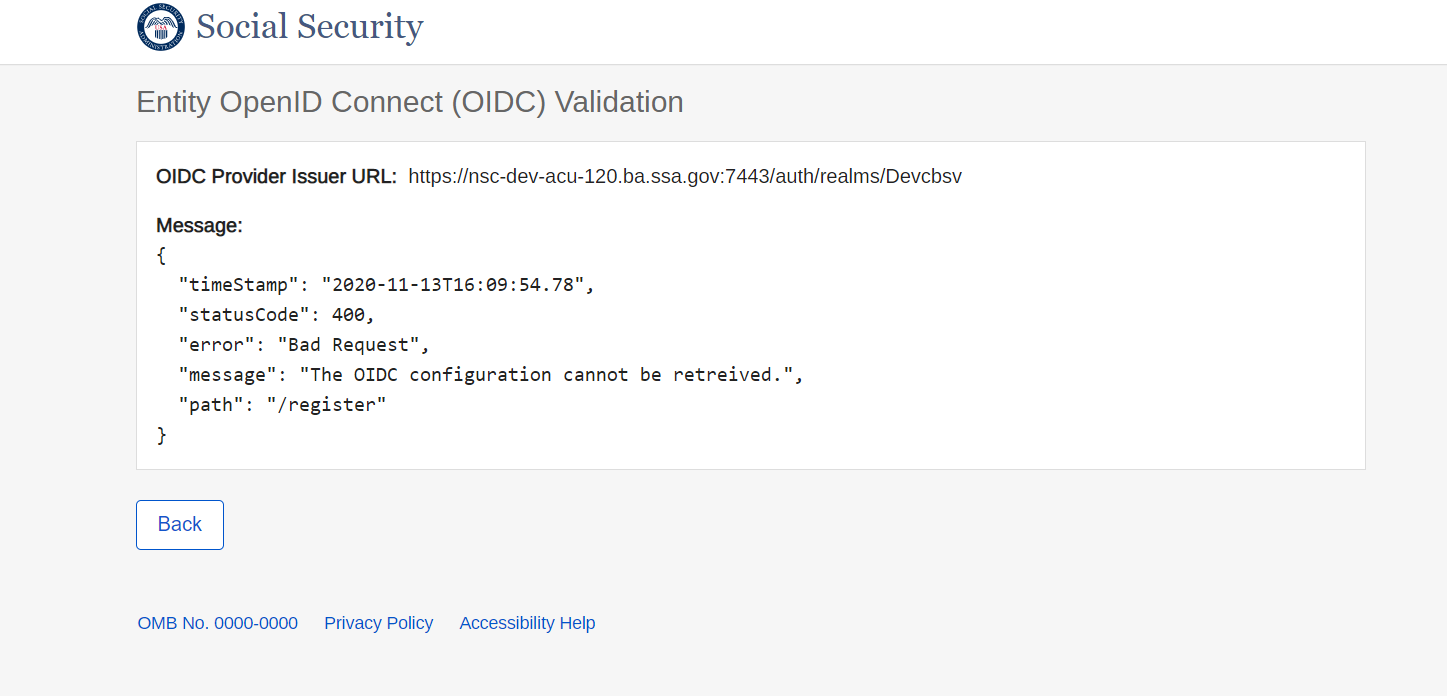Image resolution: width=1447 pixels, height=696 pixels.
Task: Click the "timeStamp" JSON key
Action: [x=240, y=285]
